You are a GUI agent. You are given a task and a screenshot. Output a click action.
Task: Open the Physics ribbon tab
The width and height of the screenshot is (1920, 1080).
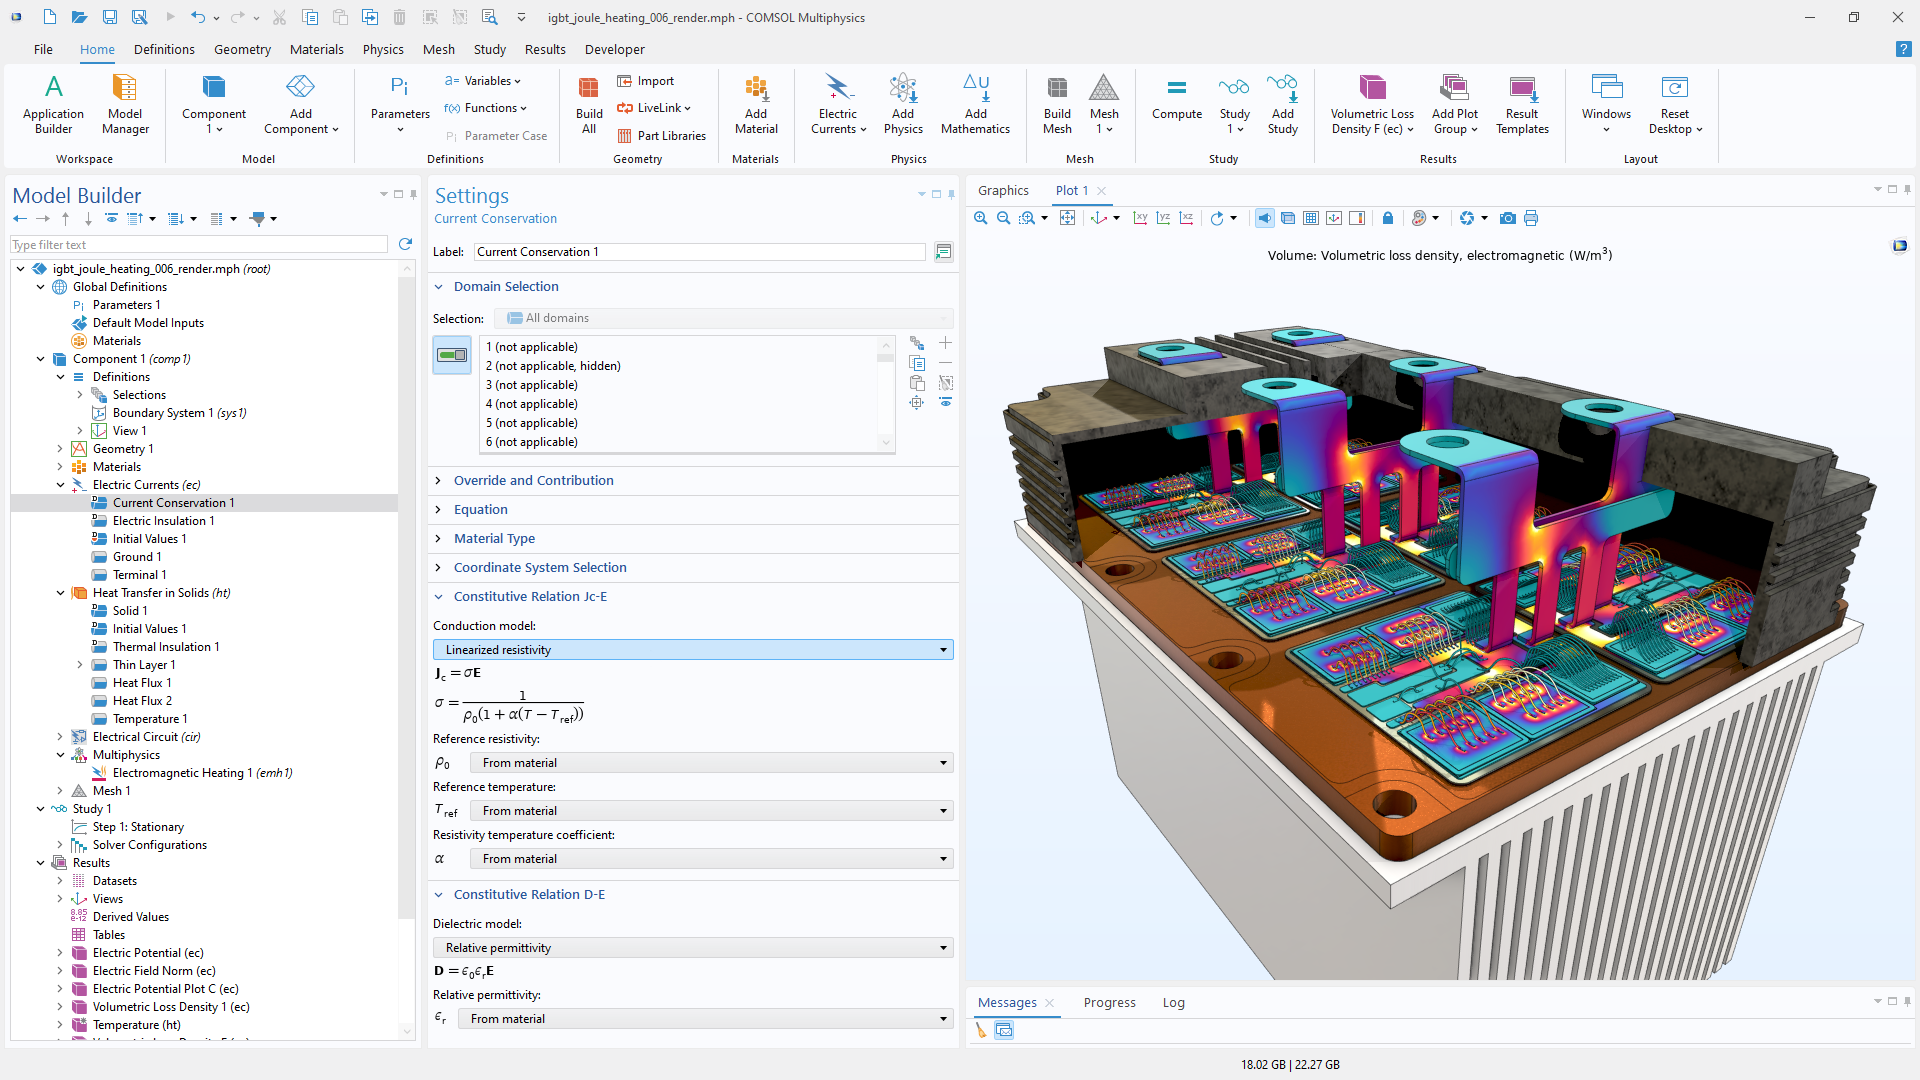pos(383,49)
